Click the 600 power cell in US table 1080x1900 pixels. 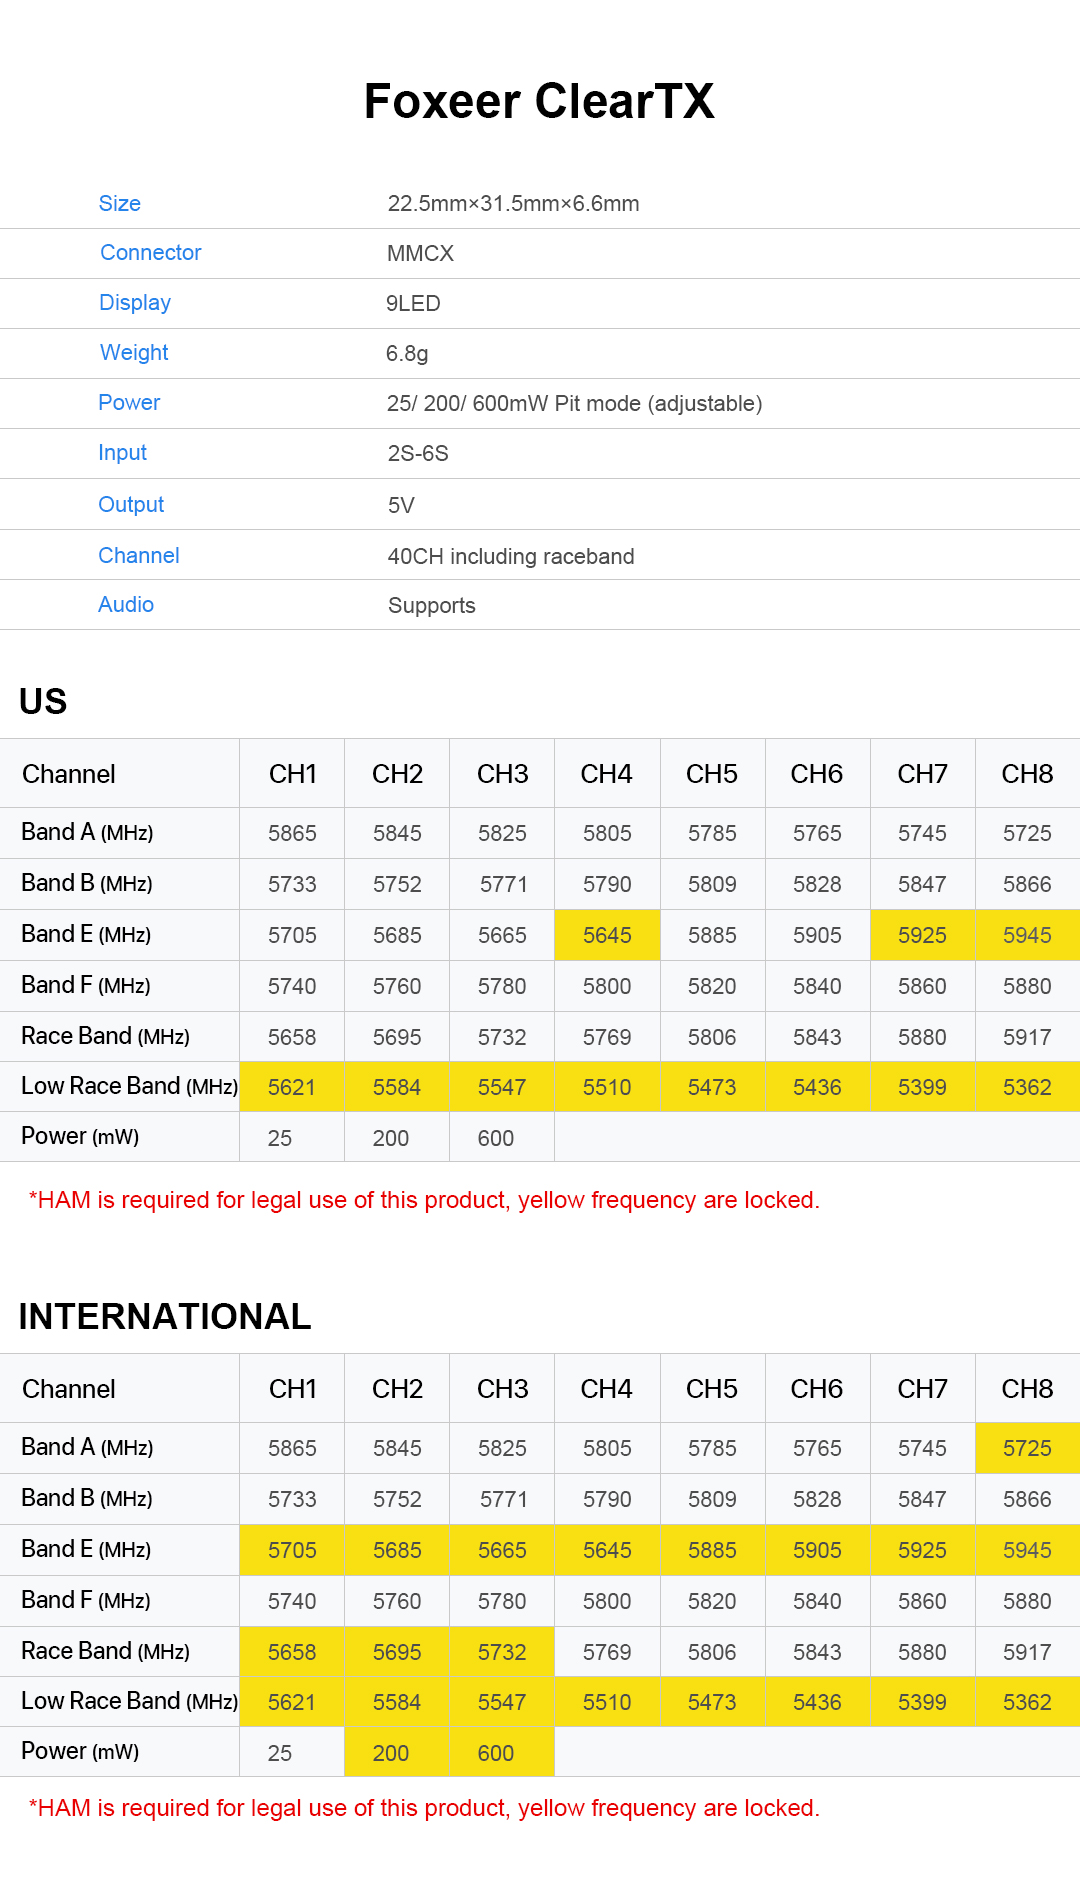(496, 1138)
